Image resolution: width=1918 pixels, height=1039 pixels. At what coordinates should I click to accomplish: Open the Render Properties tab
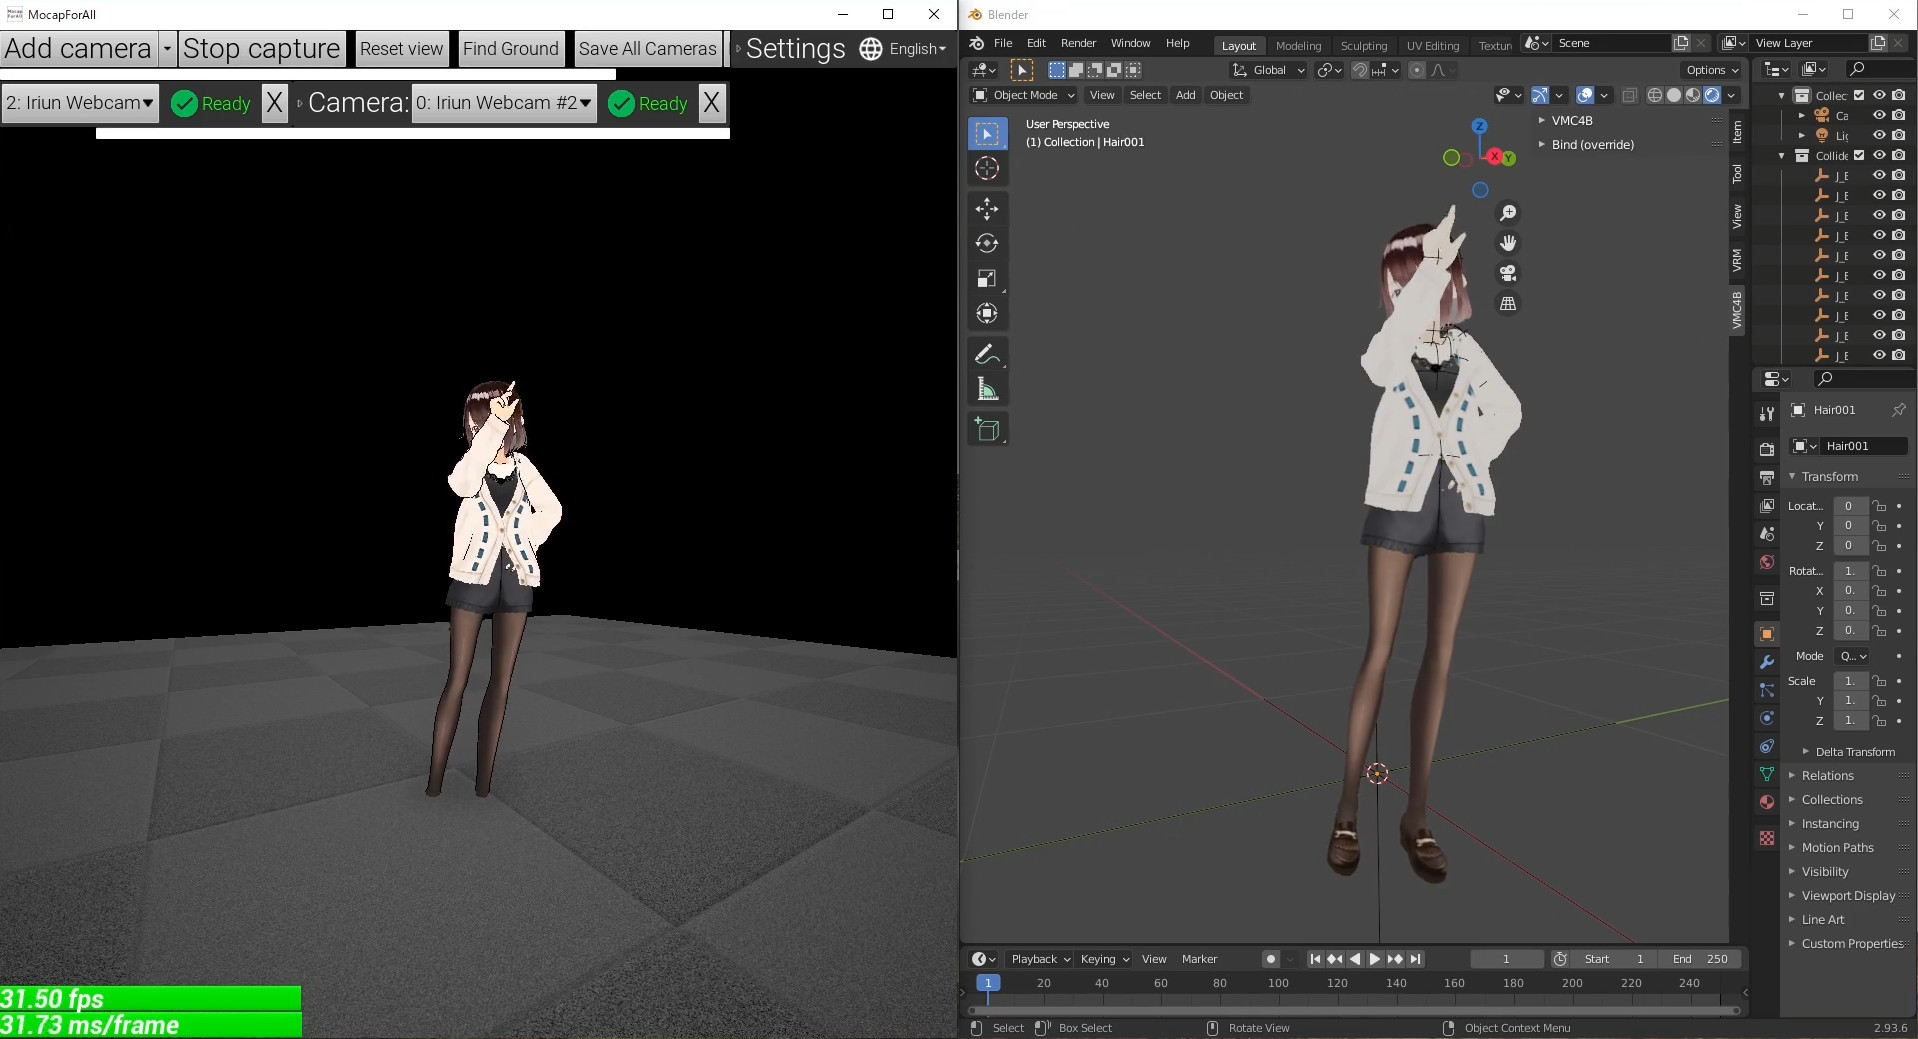tap(1766, 449)
